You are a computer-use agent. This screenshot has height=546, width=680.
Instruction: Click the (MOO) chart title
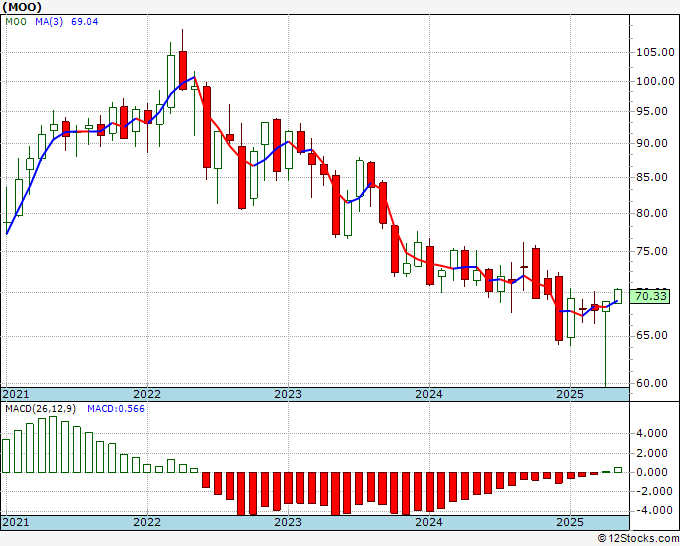pos(22,7)
